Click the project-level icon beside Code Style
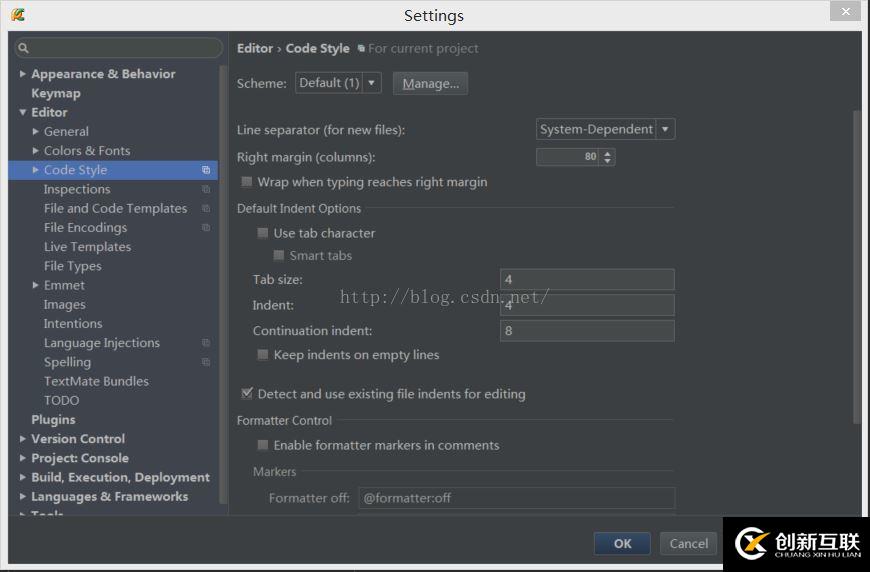 (206, 170)
